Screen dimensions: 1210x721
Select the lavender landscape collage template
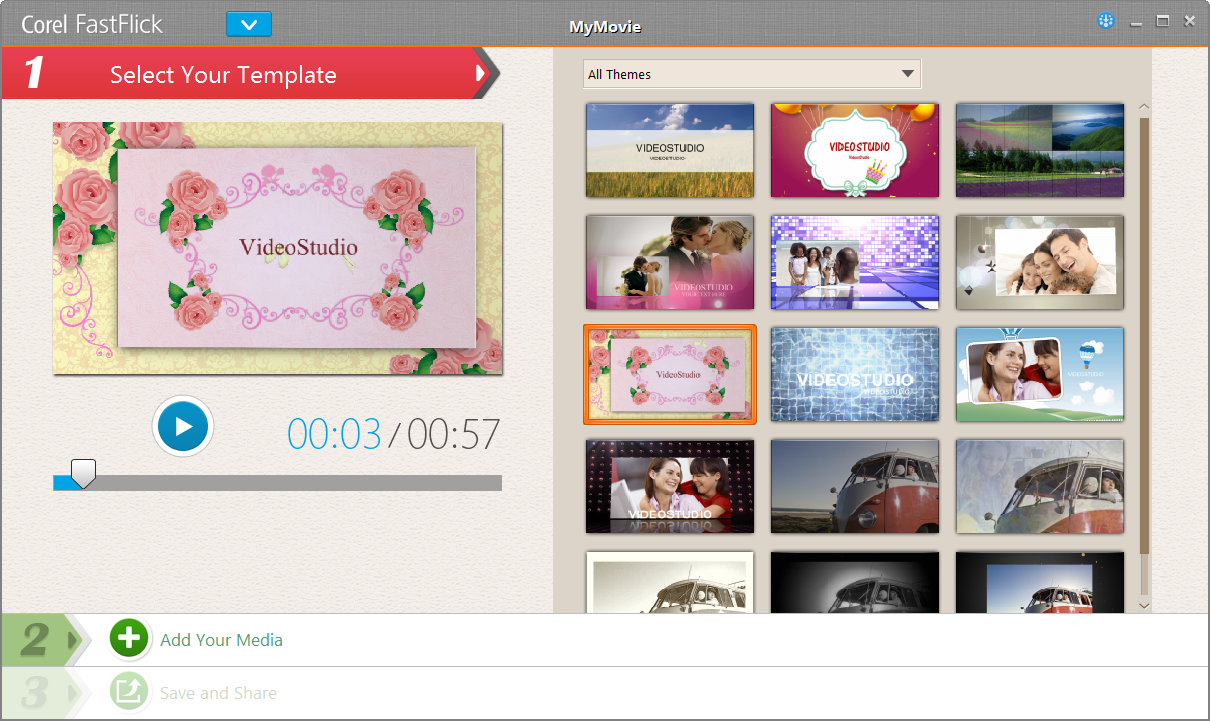point(1040,150)
